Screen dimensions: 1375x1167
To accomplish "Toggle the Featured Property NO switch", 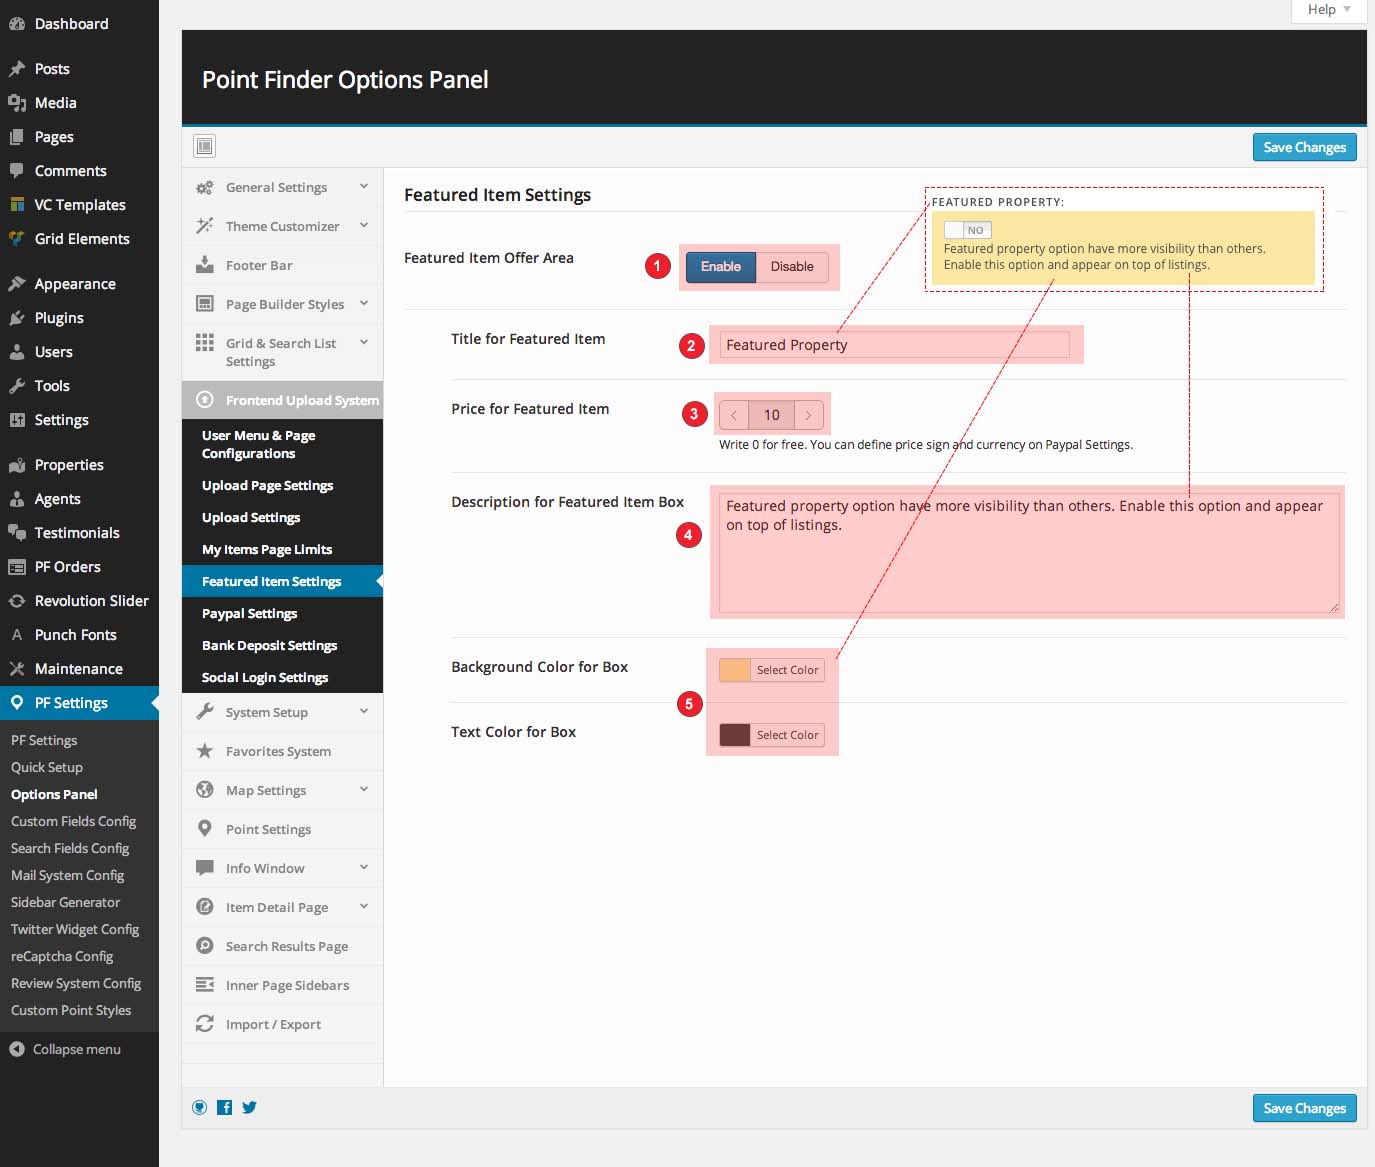I will point(967,230).
